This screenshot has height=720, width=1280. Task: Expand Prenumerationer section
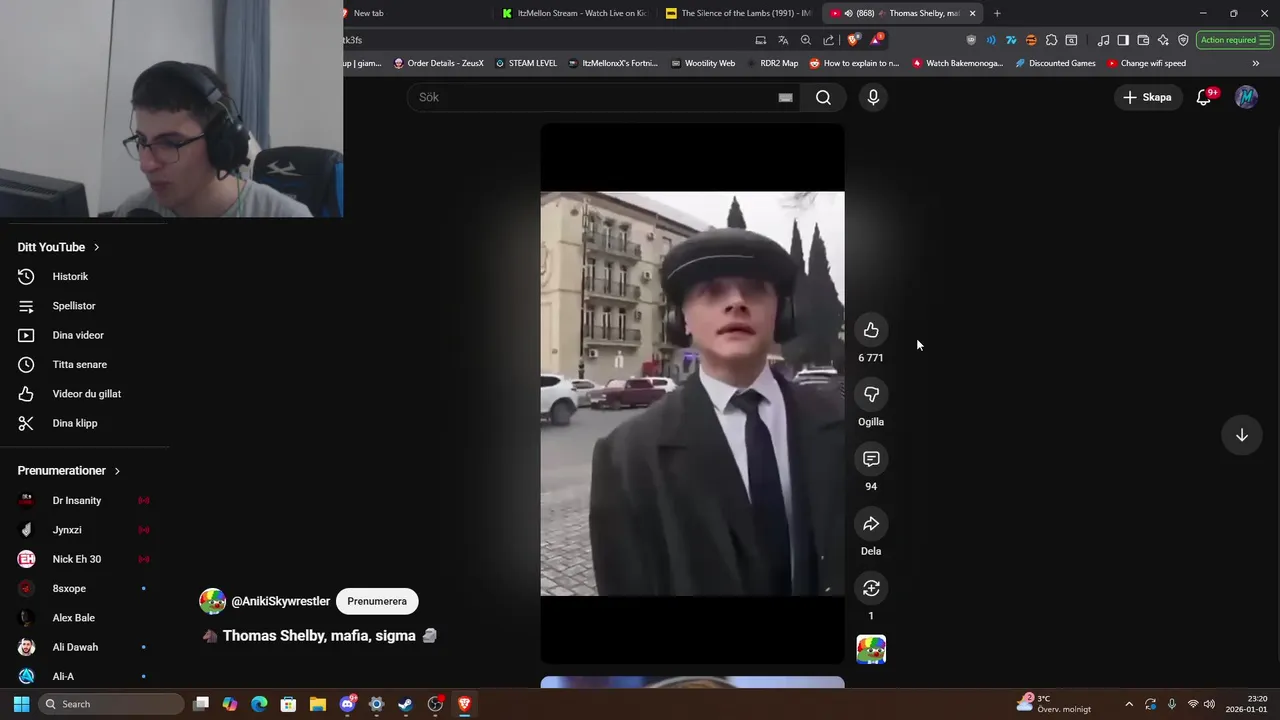click(68, 471)
